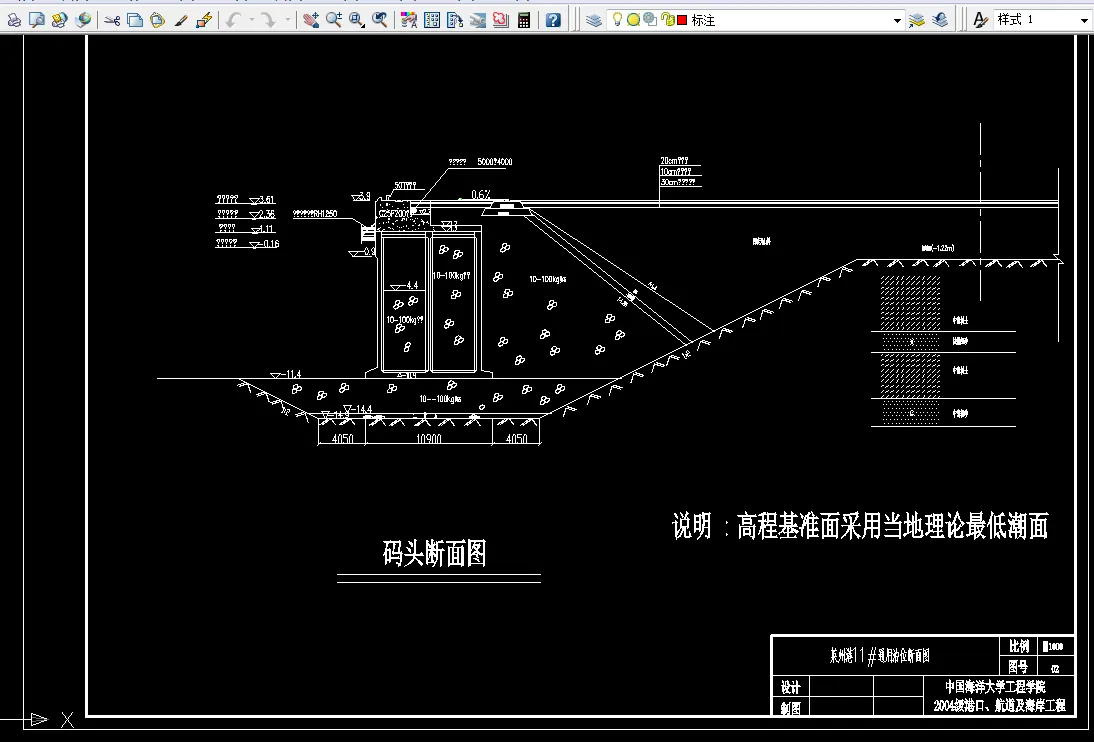Screen dimensions: 1094x742
Task: Open the text style 样式 1 dropdown
Action: pos(1082,18)
